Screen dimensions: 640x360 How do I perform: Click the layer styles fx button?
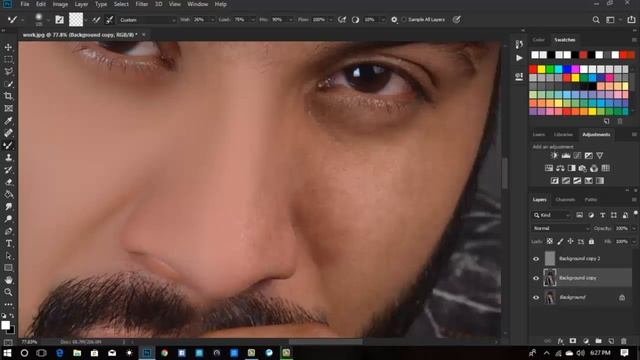coord(560,341)
